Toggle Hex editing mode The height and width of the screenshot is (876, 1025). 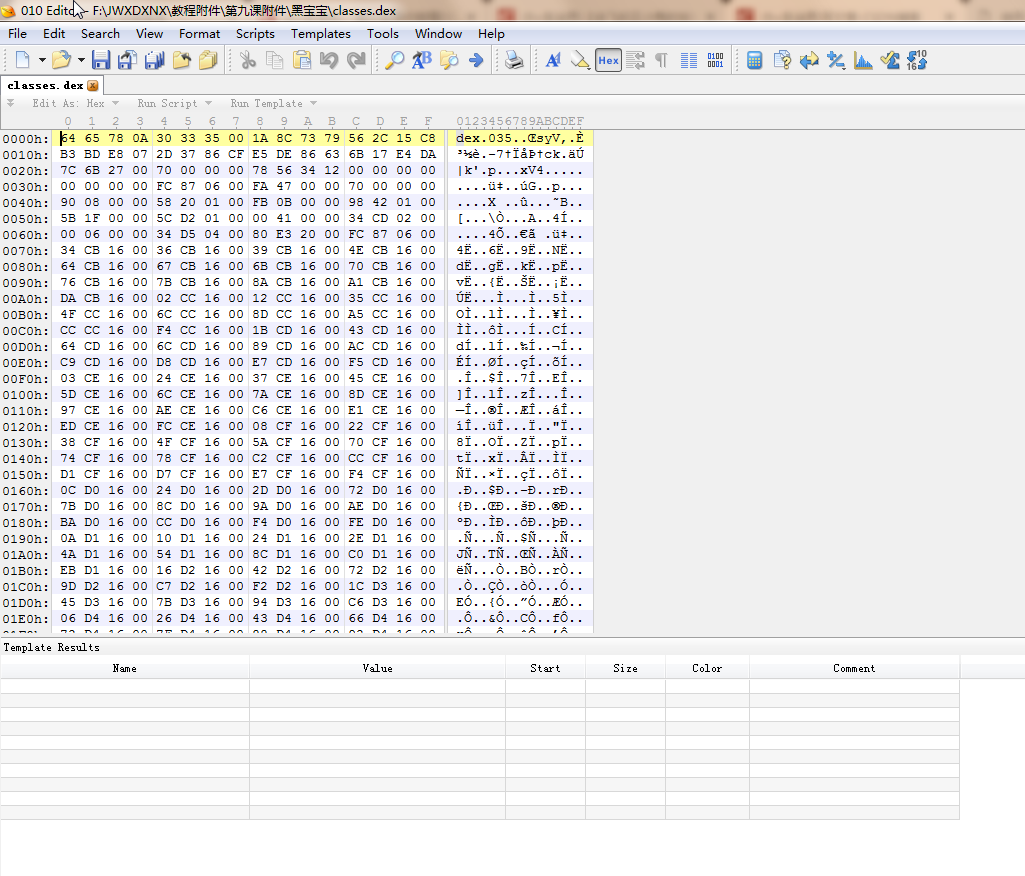(608, 60)
